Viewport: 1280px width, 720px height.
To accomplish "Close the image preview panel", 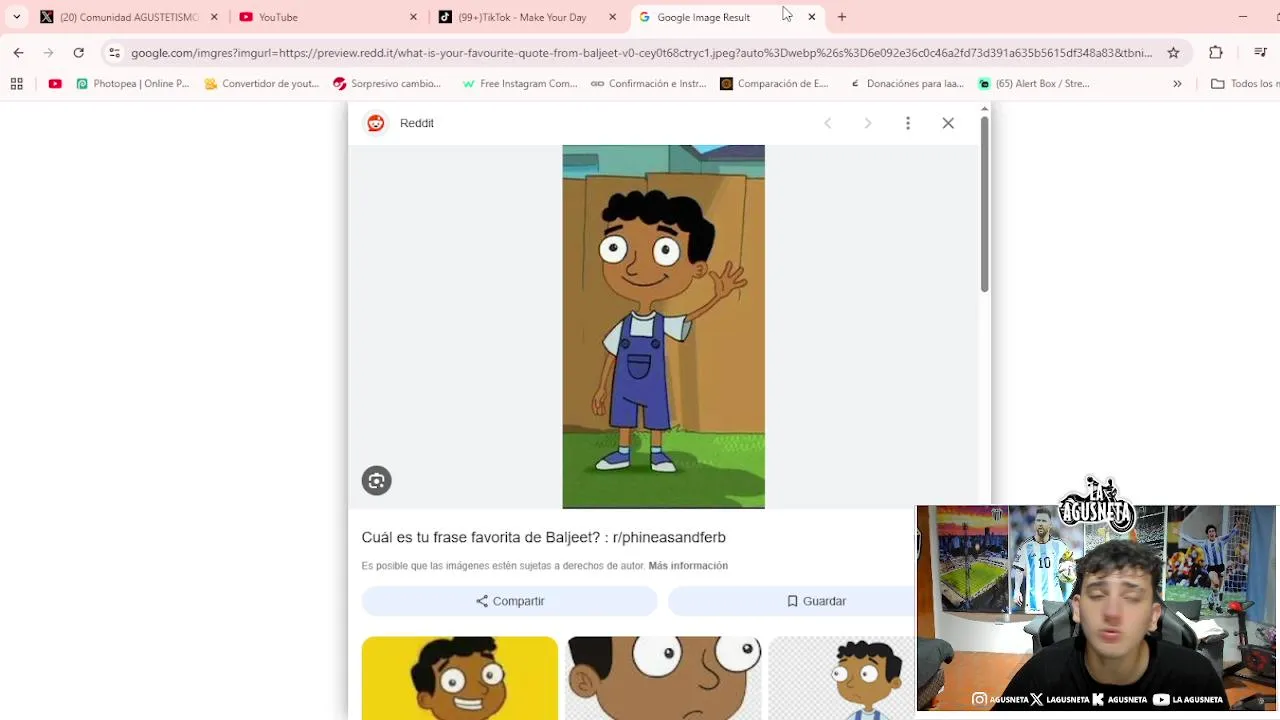I will coord(948,123).
